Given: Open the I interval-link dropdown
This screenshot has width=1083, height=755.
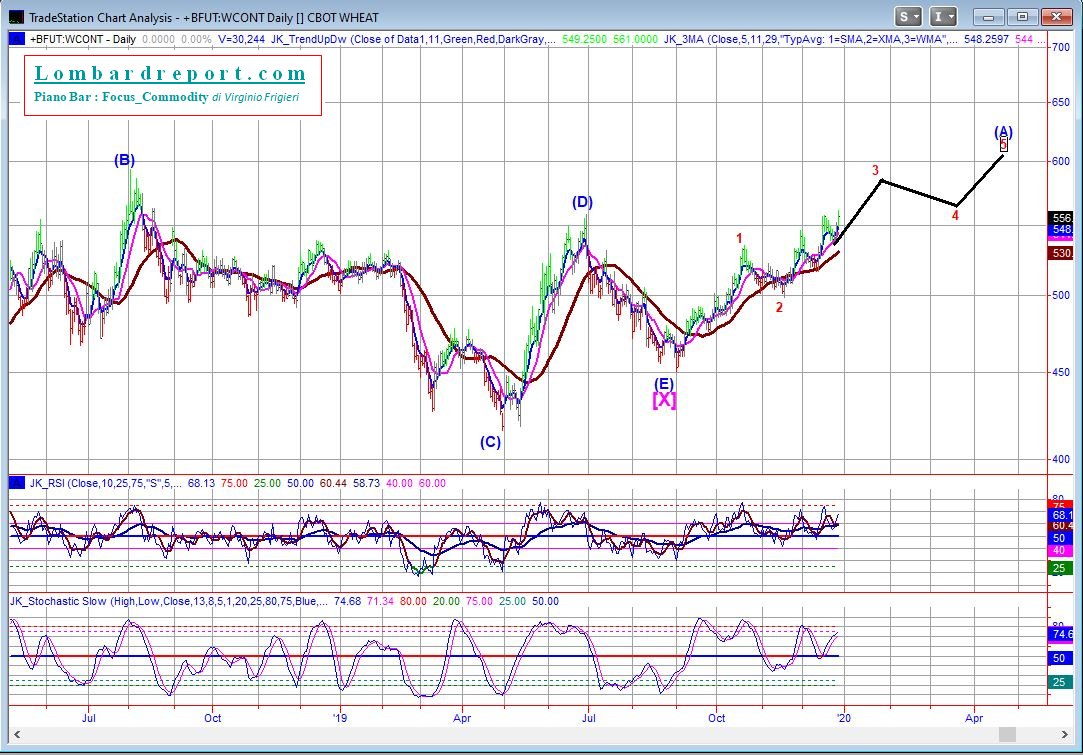Looking at the screenshot, I should coord(943,17).
